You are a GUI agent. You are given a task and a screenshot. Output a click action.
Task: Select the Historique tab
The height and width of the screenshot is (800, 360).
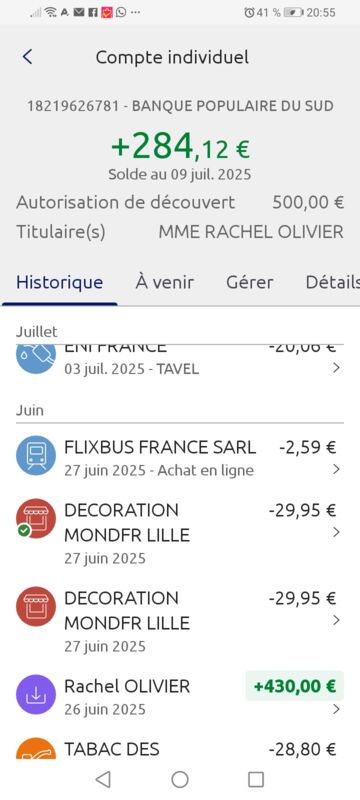[60, 282]
